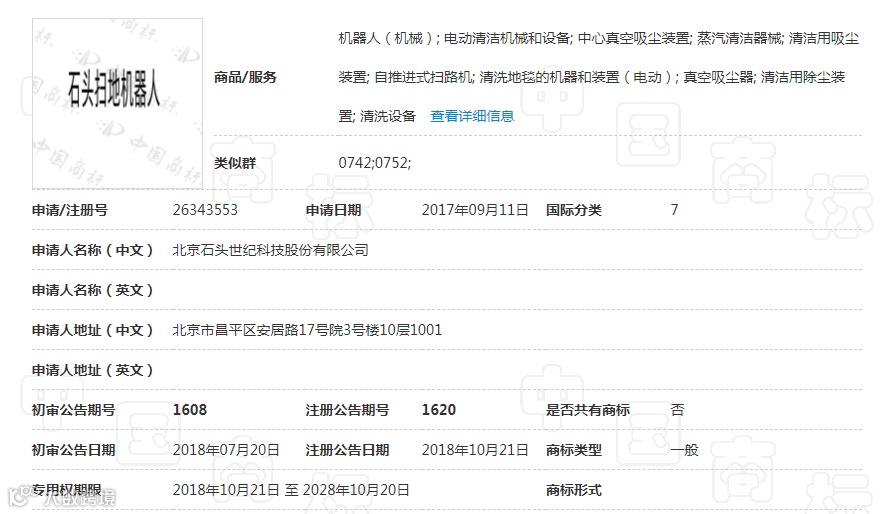Screen dimensions: 886x514
Task: Click the 注册公告日期 label
Action: (347, 450)
